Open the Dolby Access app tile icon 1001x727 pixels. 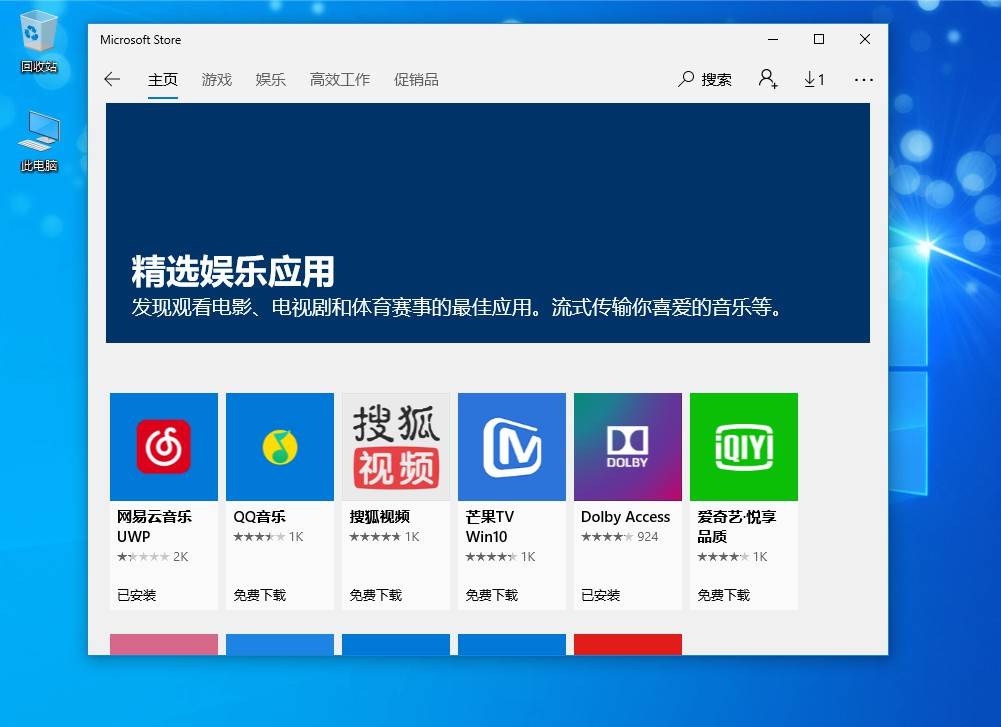(x=628, y=447)
